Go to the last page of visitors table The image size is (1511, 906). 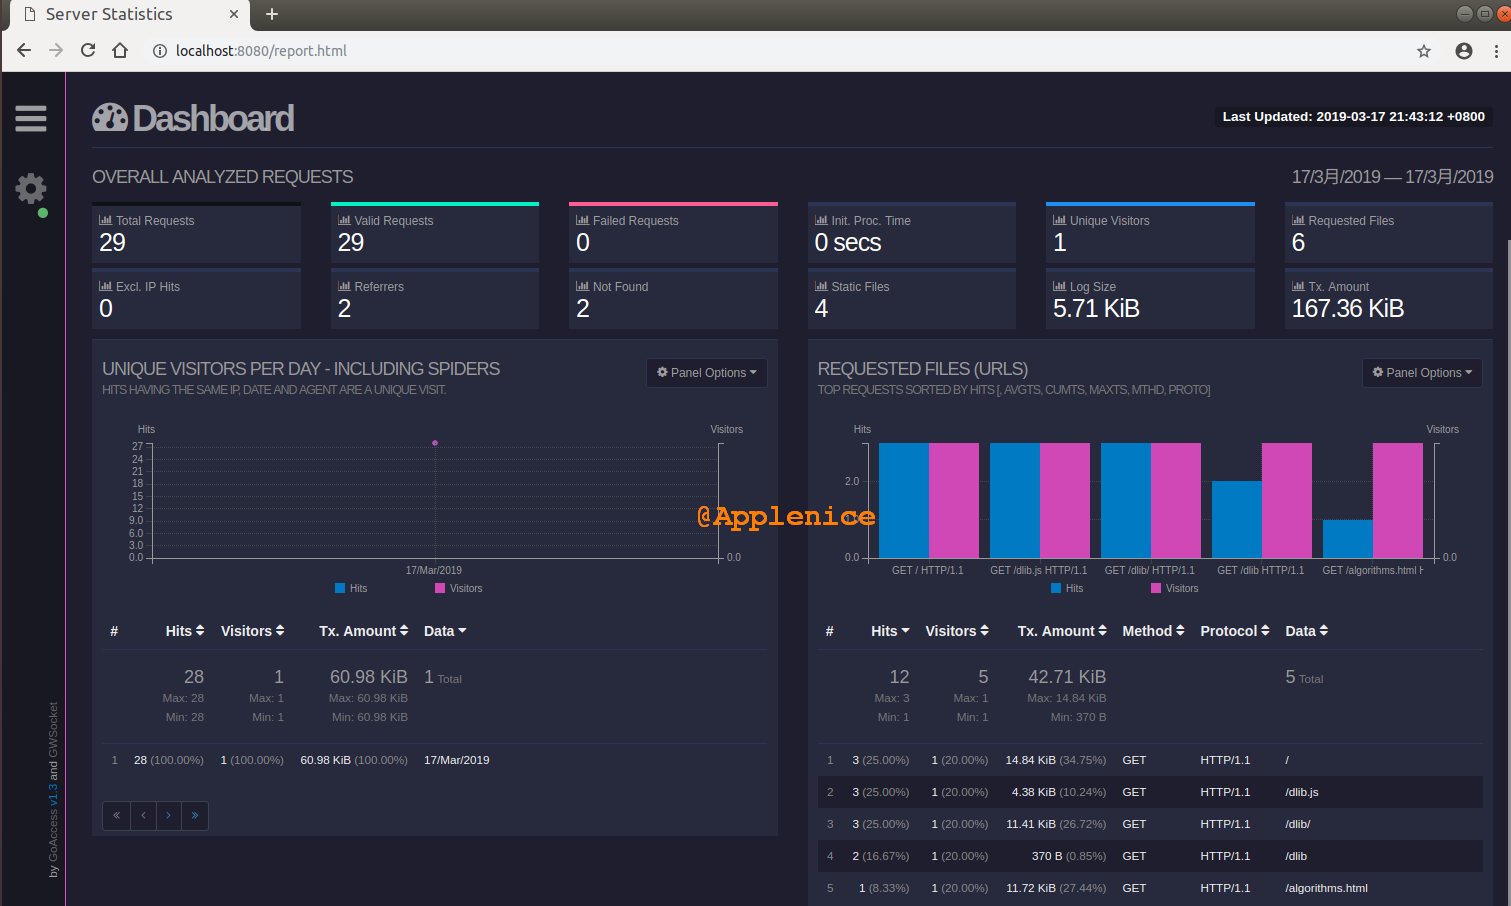tap(195, 815)
